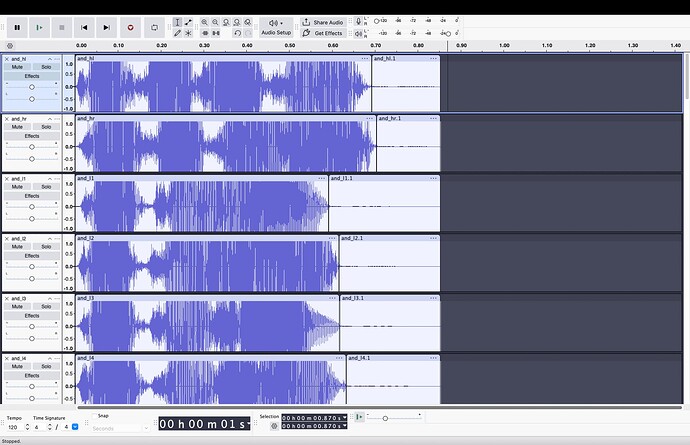
Task: Click the Zoom Out magnifier icon
Action: coord(215,22)
